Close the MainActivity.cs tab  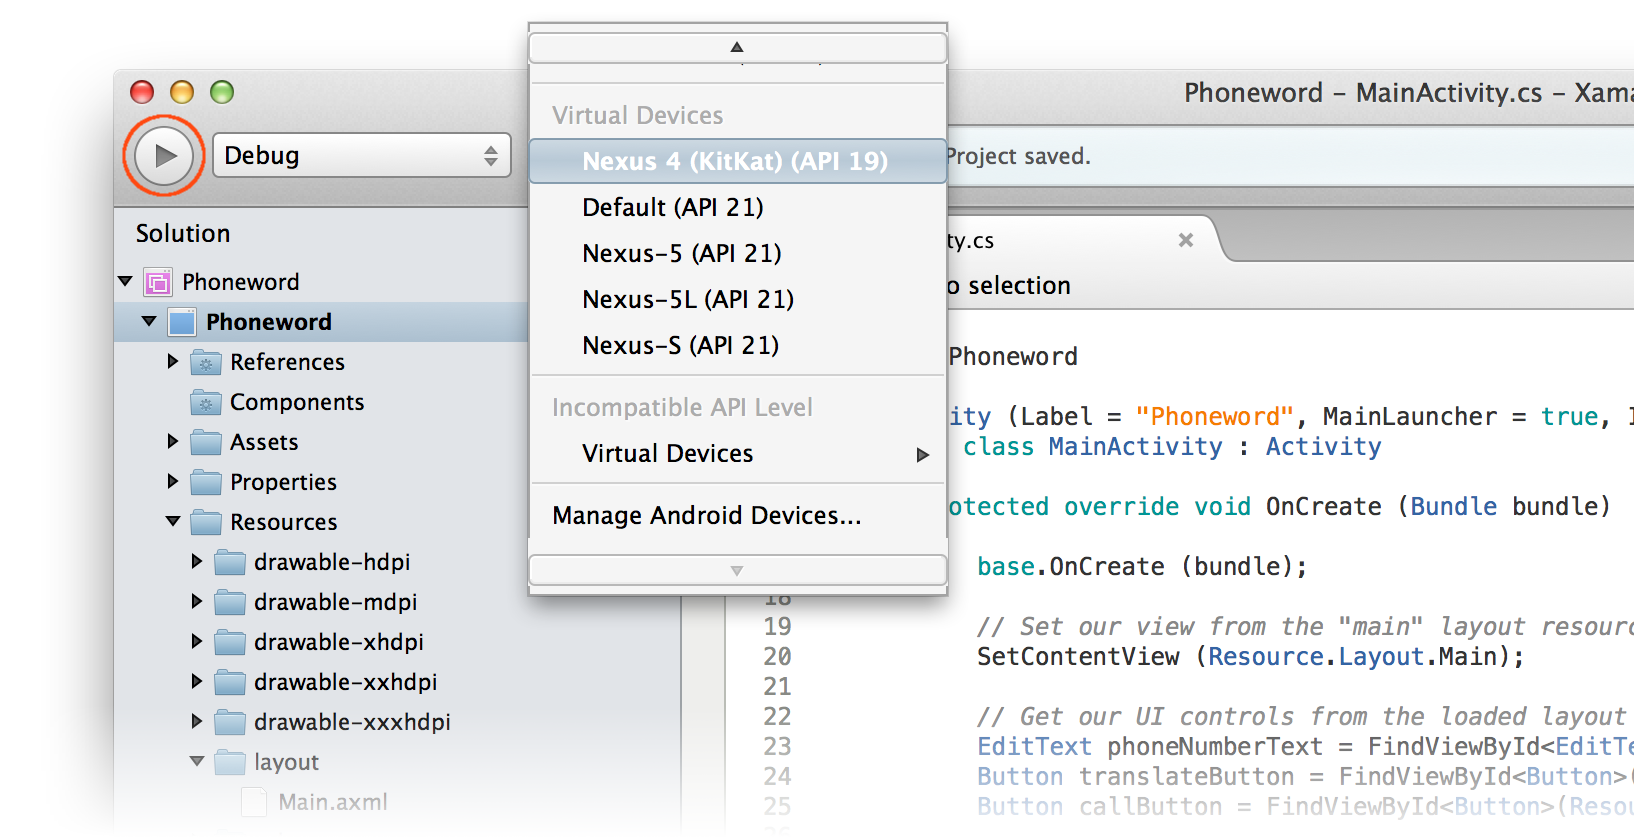coord(1186,240)
